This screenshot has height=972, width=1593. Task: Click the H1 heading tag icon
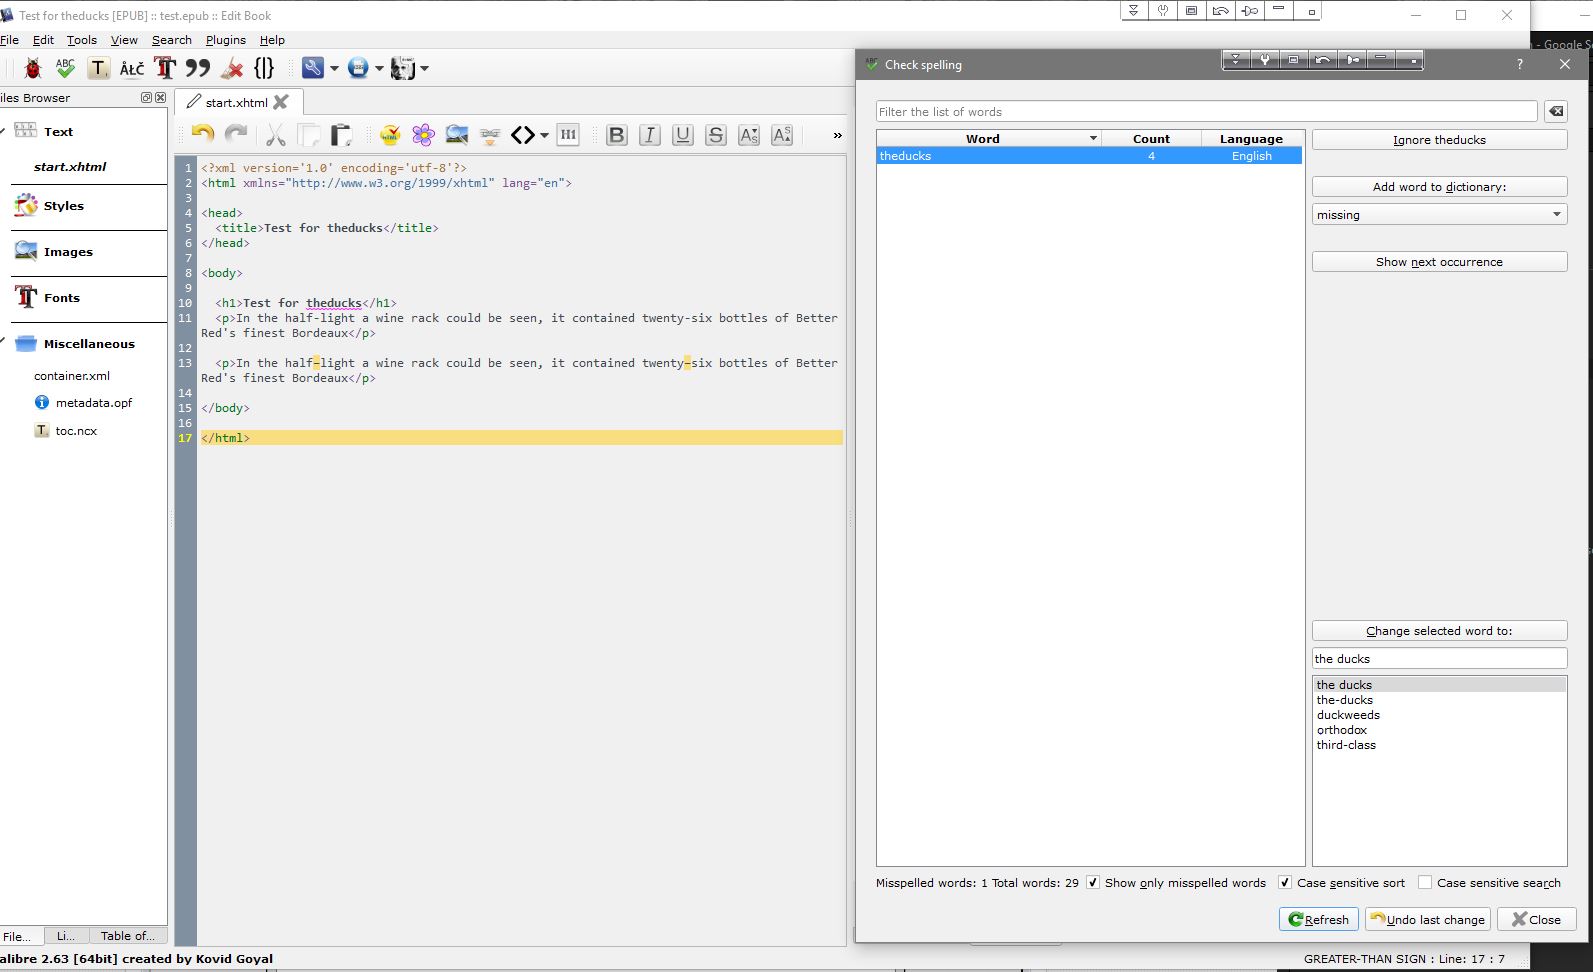point(568,135)
